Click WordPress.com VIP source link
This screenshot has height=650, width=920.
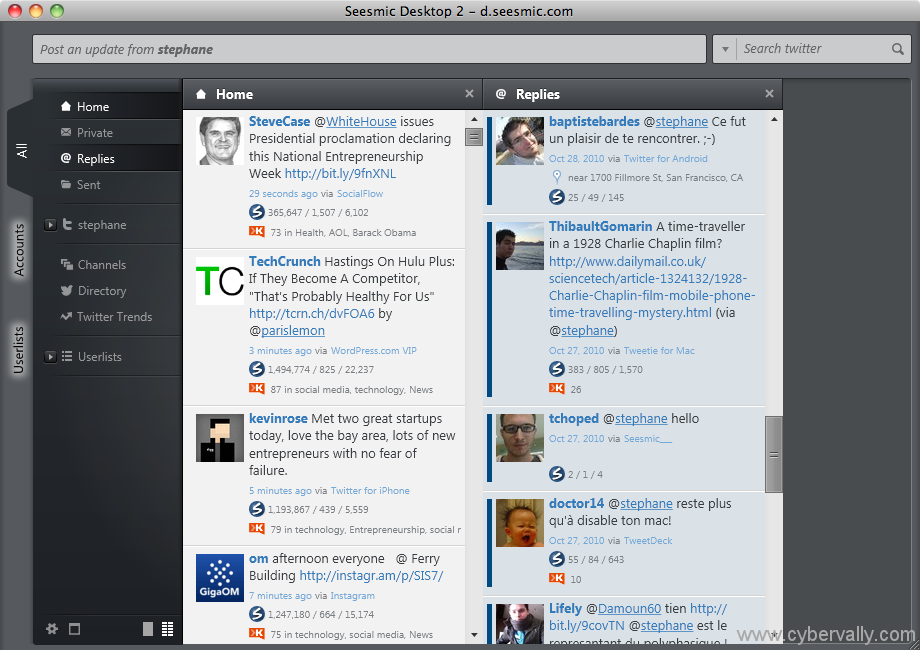[374, 350]
